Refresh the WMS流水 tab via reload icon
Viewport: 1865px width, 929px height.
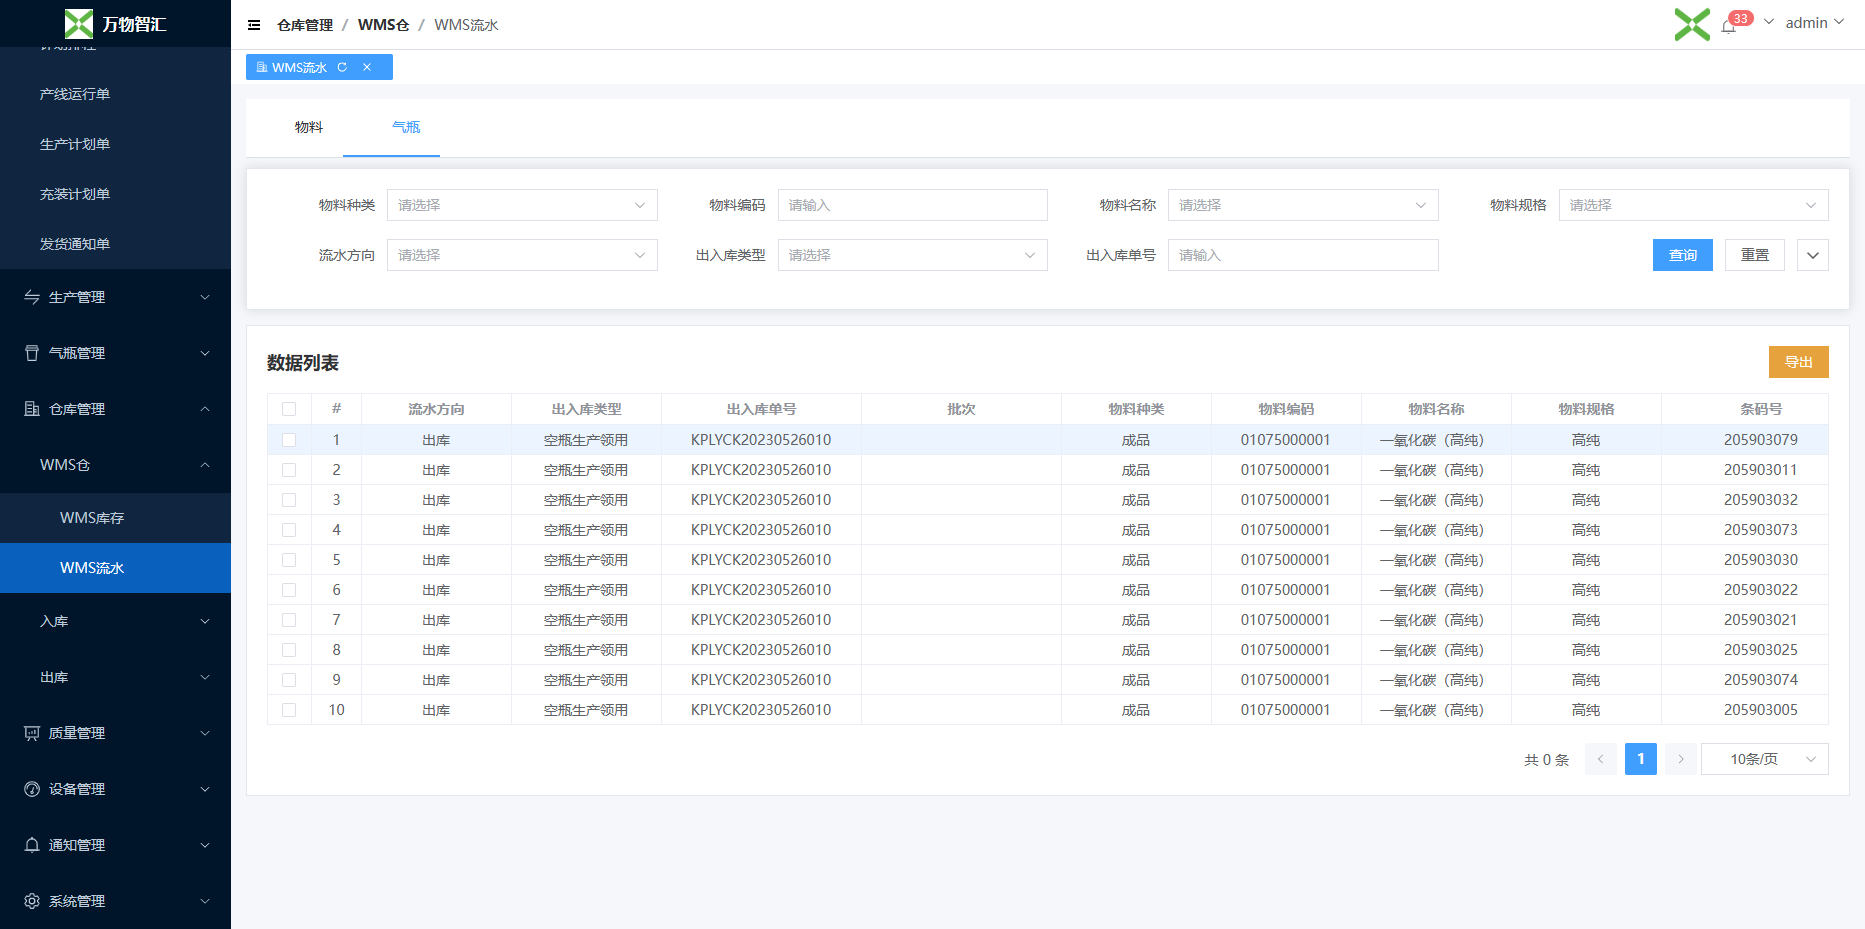tap(342, 67)
